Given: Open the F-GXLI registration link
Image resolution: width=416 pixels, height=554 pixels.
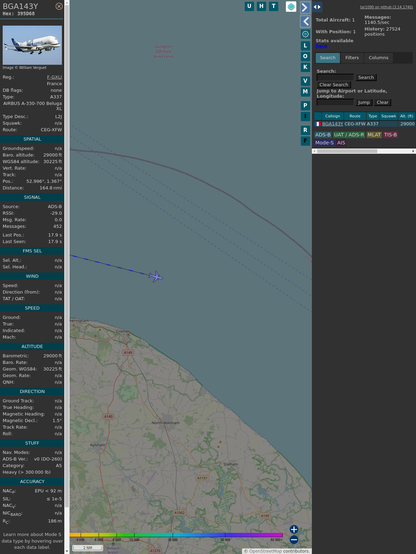Looking at the screenshot, I should point(54,77).
